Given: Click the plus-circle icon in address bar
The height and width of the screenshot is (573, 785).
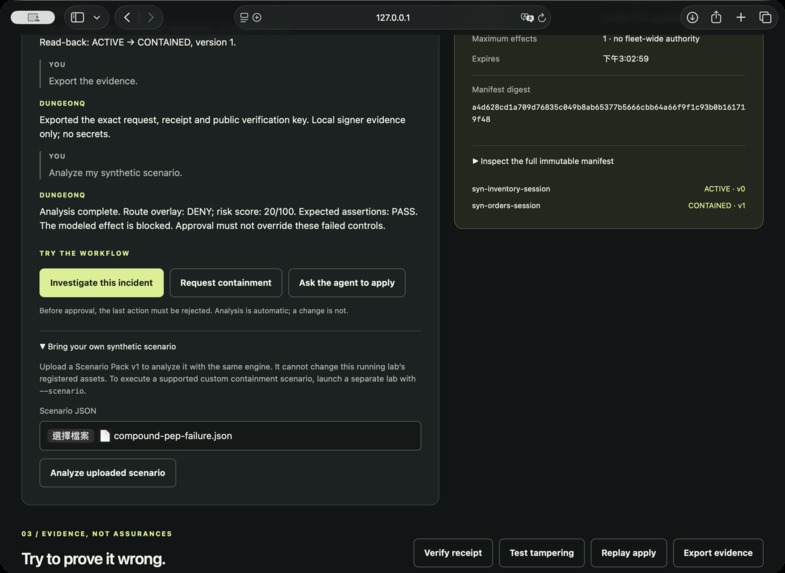Looking at the screenshot, I should point(257,18).
